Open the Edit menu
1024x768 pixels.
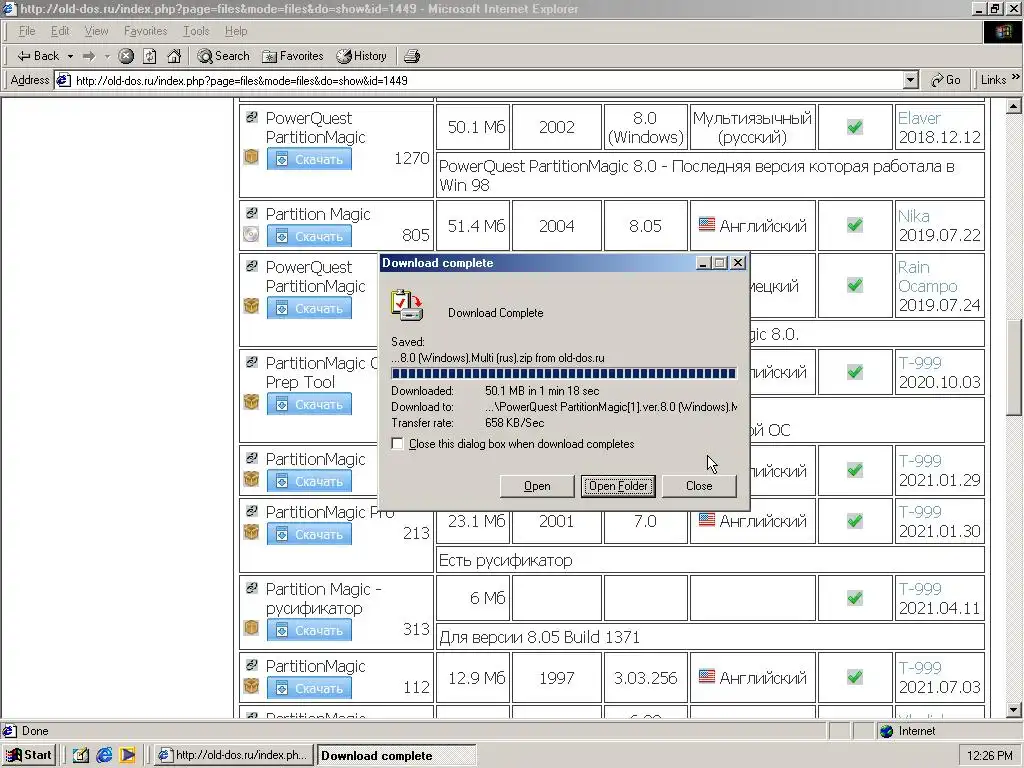click(60, 31)
